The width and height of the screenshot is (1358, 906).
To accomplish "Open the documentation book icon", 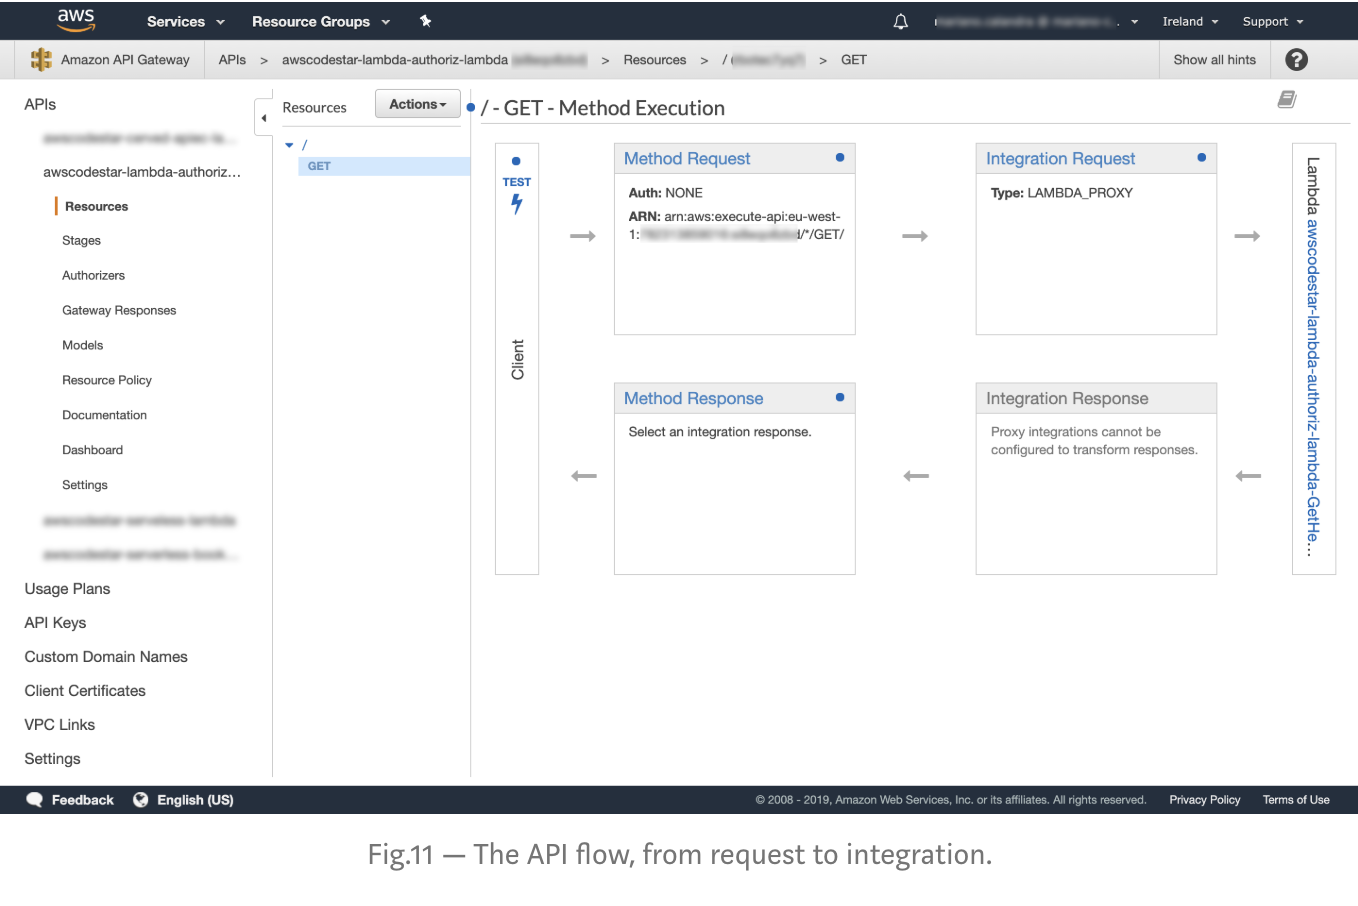I will 1287,99.
